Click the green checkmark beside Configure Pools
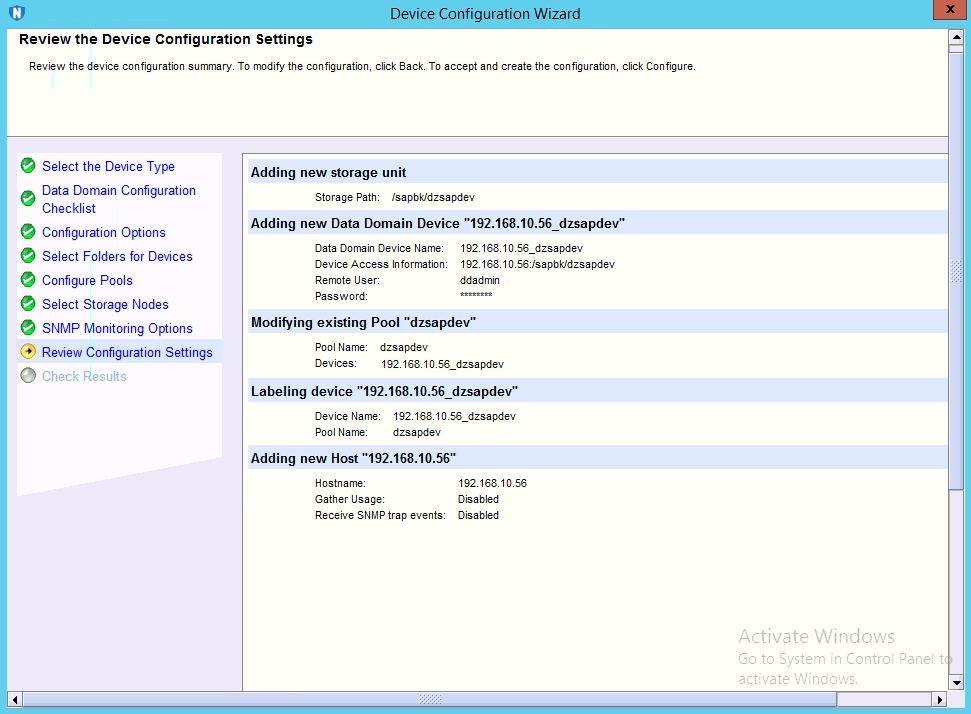Screen dimensions: 971x714 point(28,280)
